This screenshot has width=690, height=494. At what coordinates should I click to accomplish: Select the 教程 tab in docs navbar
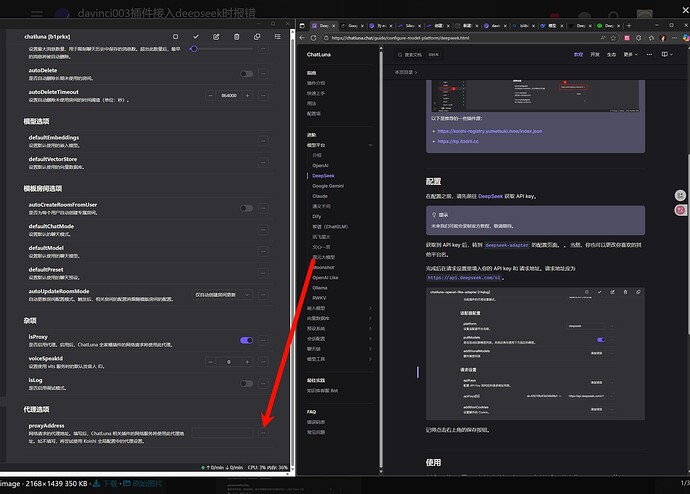578,55
